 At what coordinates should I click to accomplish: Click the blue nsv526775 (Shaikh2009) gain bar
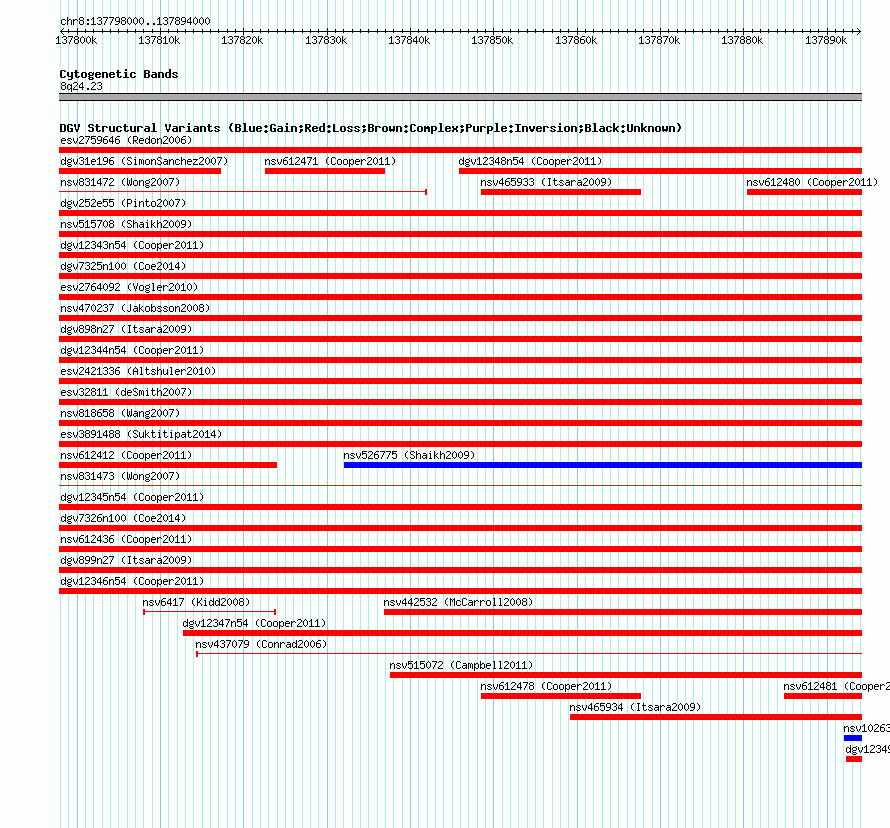tap(603, 465)
